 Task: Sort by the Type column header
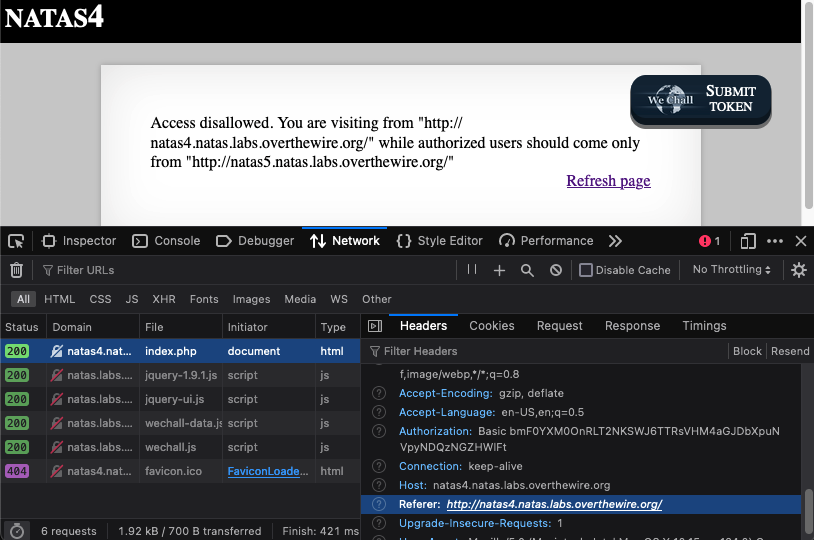tap(337, 327)
